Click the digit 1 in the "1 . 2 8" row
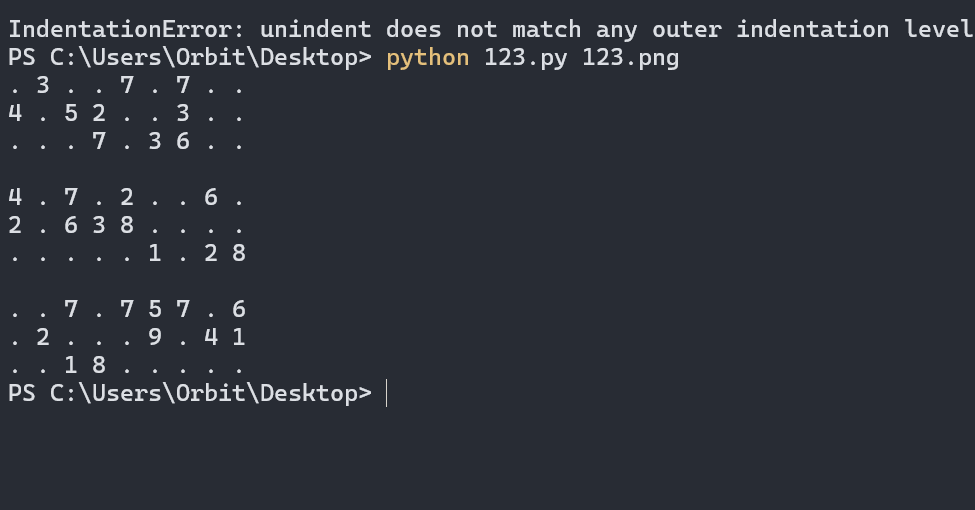Image resolution: width=975 pixels, height=510 pixels. 155,253
